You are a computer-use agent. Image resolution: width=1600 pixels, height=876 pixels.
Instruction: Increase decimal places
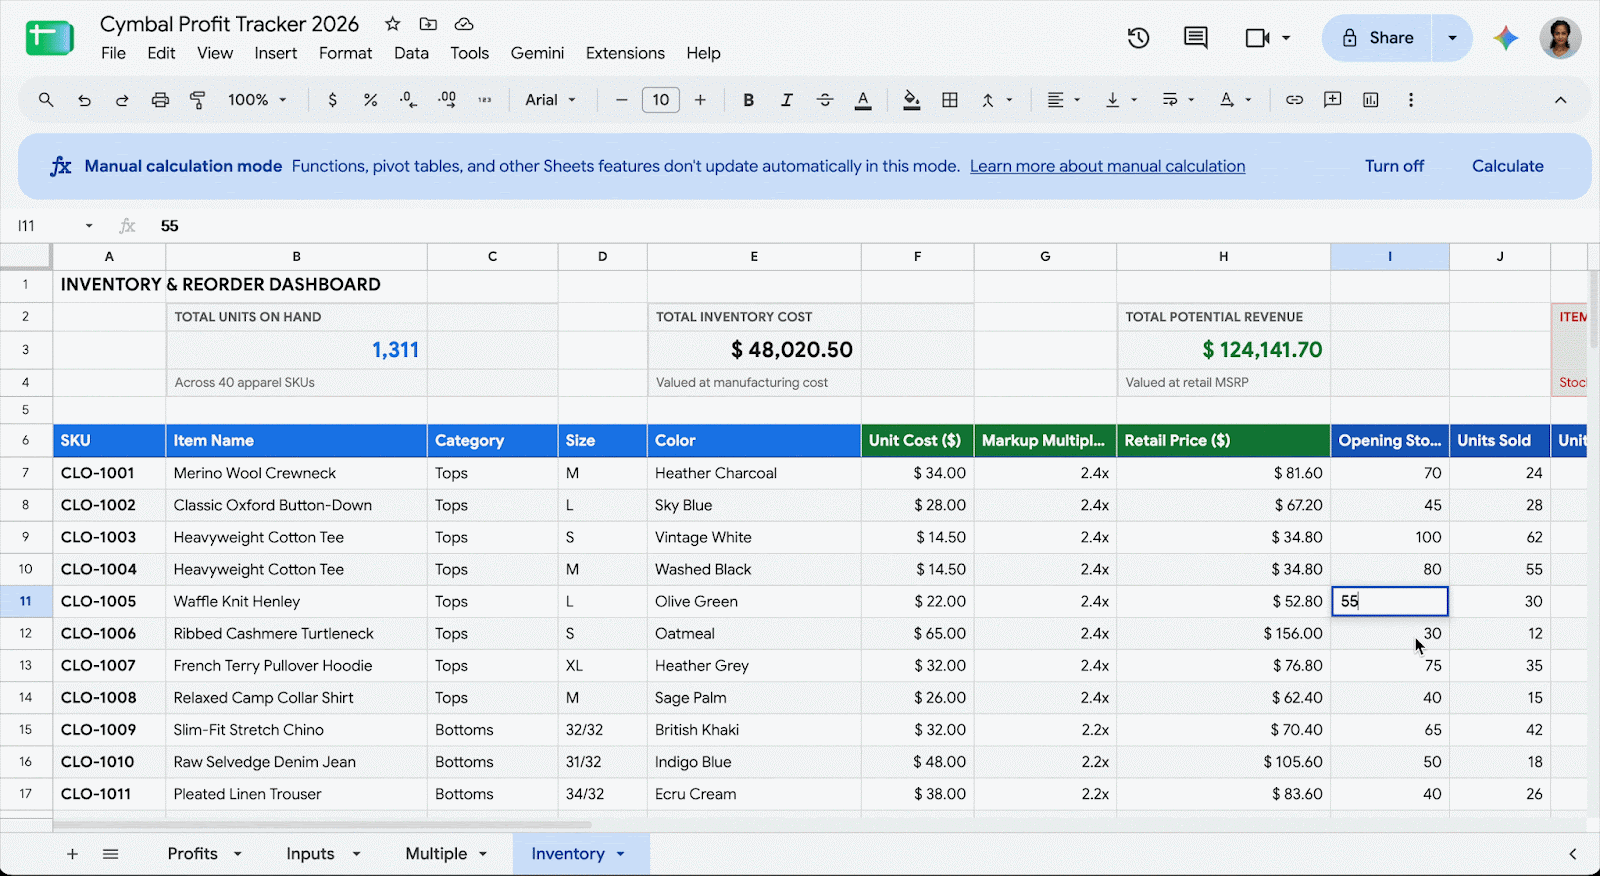[x=447, y=100]
